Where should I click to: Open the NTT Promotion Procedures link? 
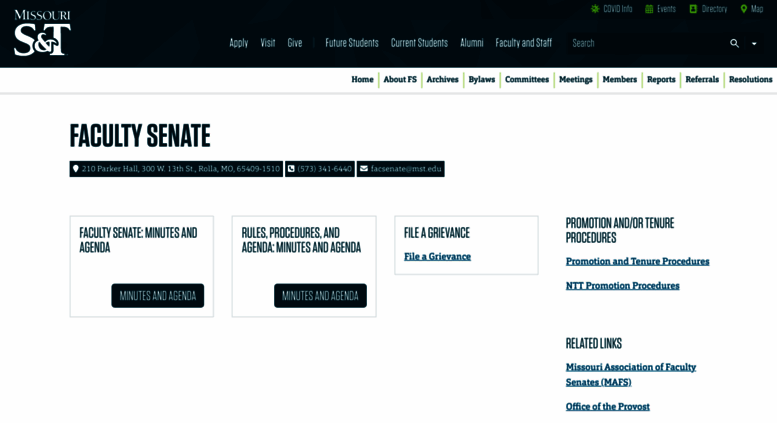(x=622, y=285)
